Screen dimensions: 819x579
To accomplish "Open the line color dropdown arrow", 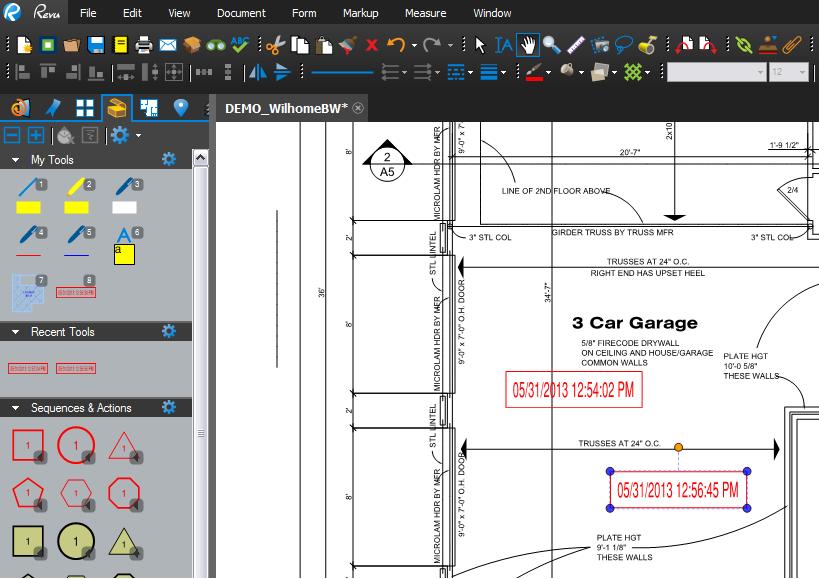I will click(x=548, y=72).
